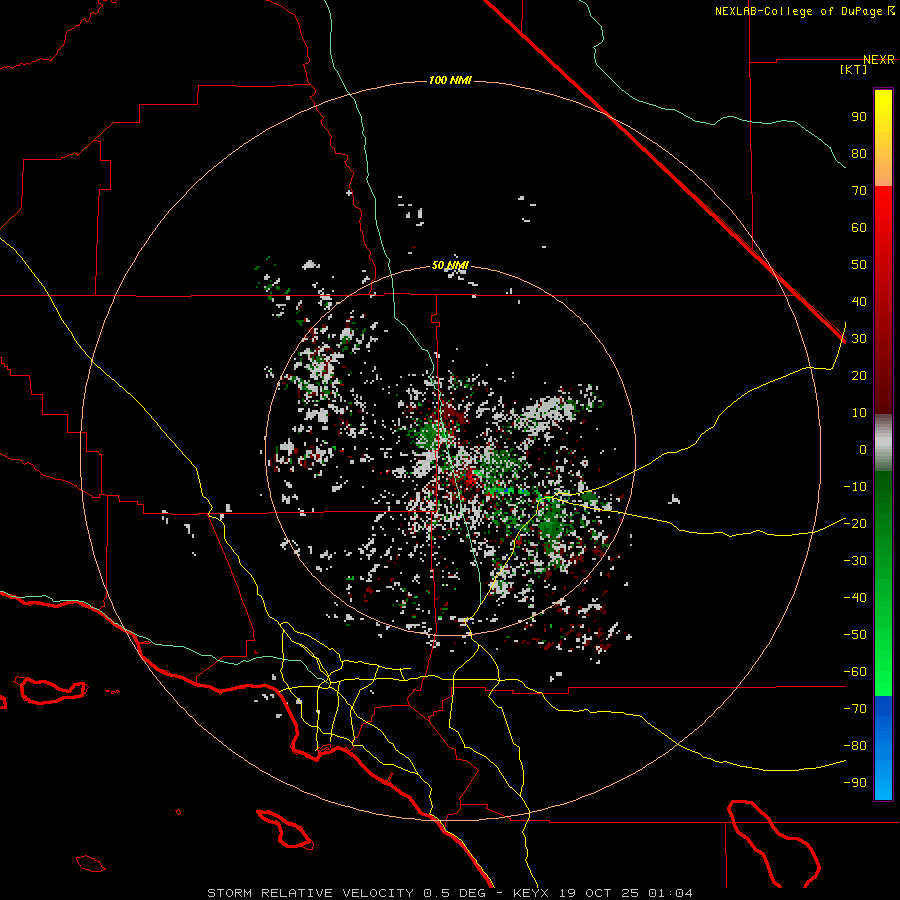Click the 30 value on velocity scale

tap(859, 339)
